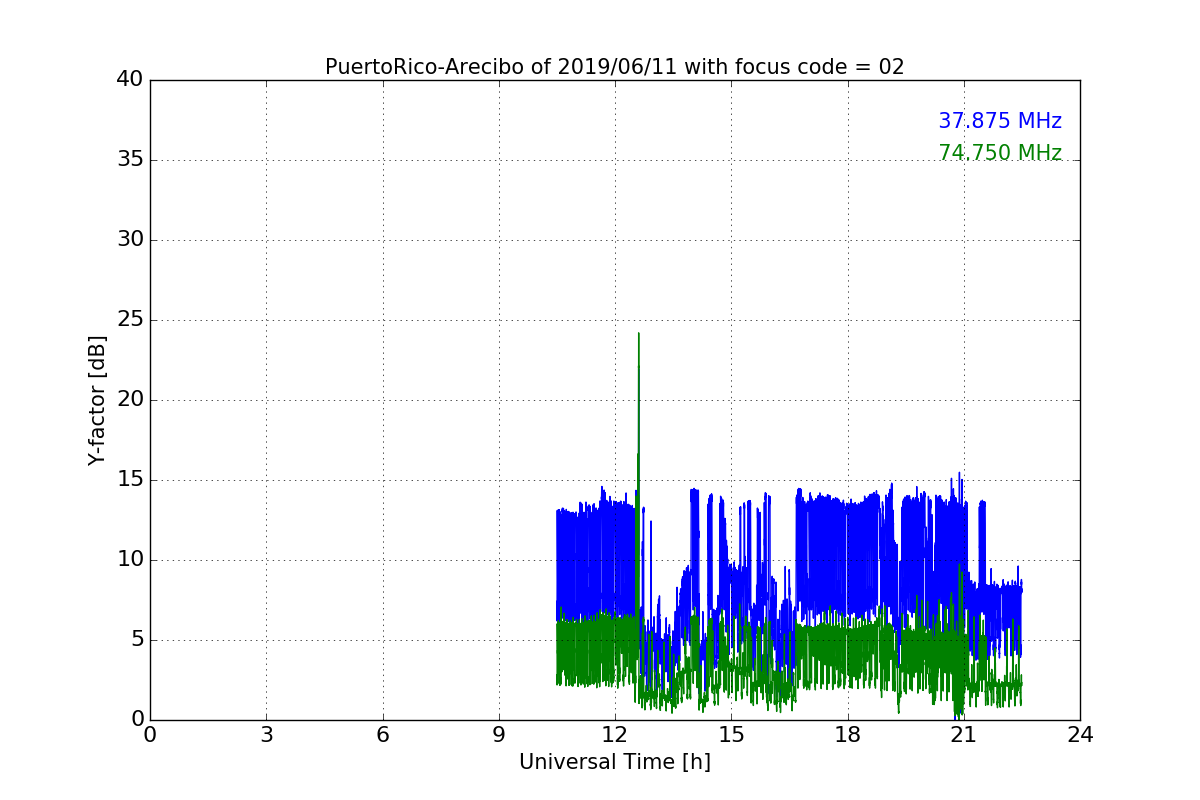Select the blue 37.875 MHz legend label
This screenshot has height=800, width=1200.
coord(1000,121)
